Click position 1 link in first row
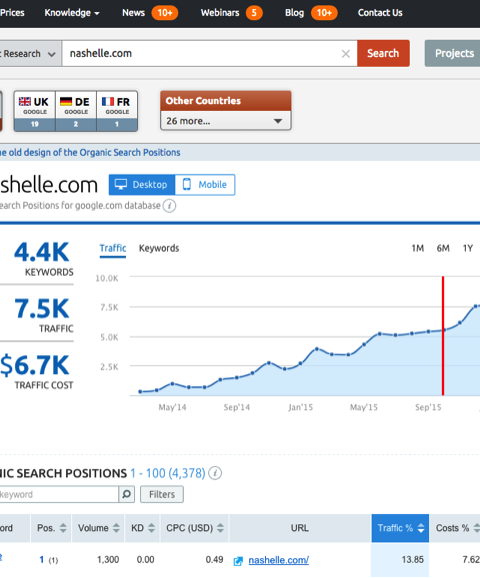The width and height of the screenshot is (480, 578). pos(42,560)
